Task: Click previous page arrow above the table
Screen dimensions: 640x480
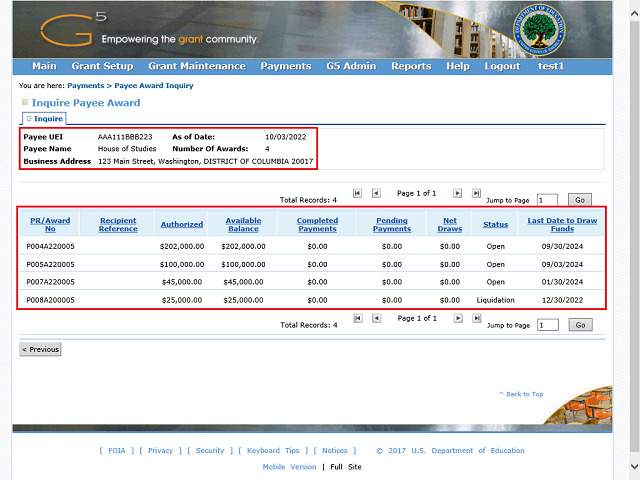Action: point(376,193)
